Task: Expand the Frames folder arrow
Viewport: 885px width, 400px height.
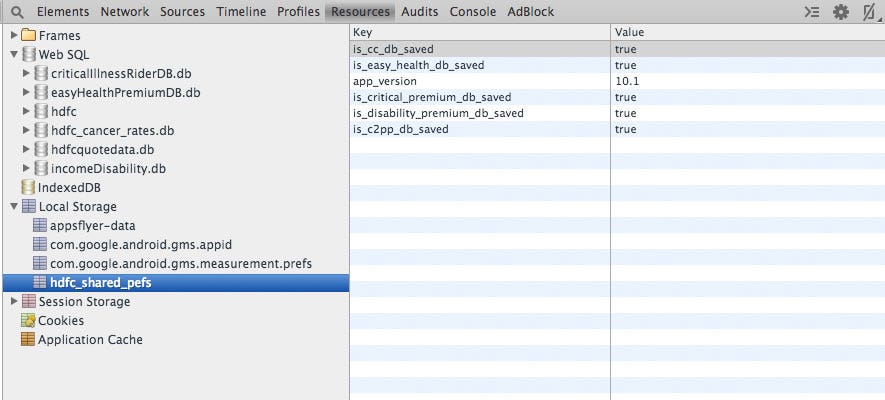Action: (x=14, y=36)
